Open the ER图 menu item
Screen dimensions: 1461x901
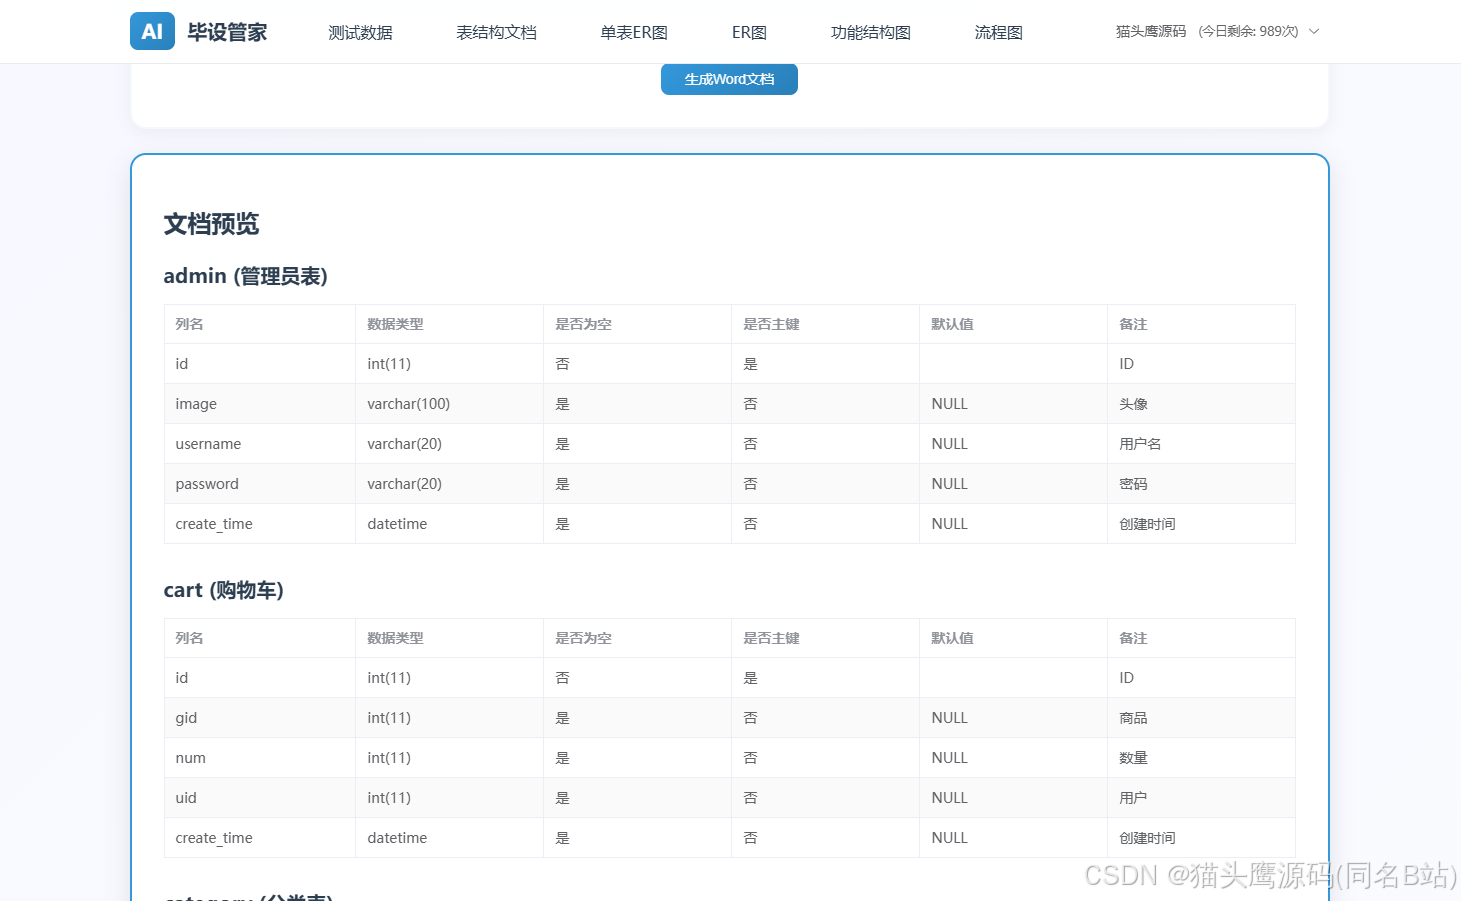click(x=749, y=32)
